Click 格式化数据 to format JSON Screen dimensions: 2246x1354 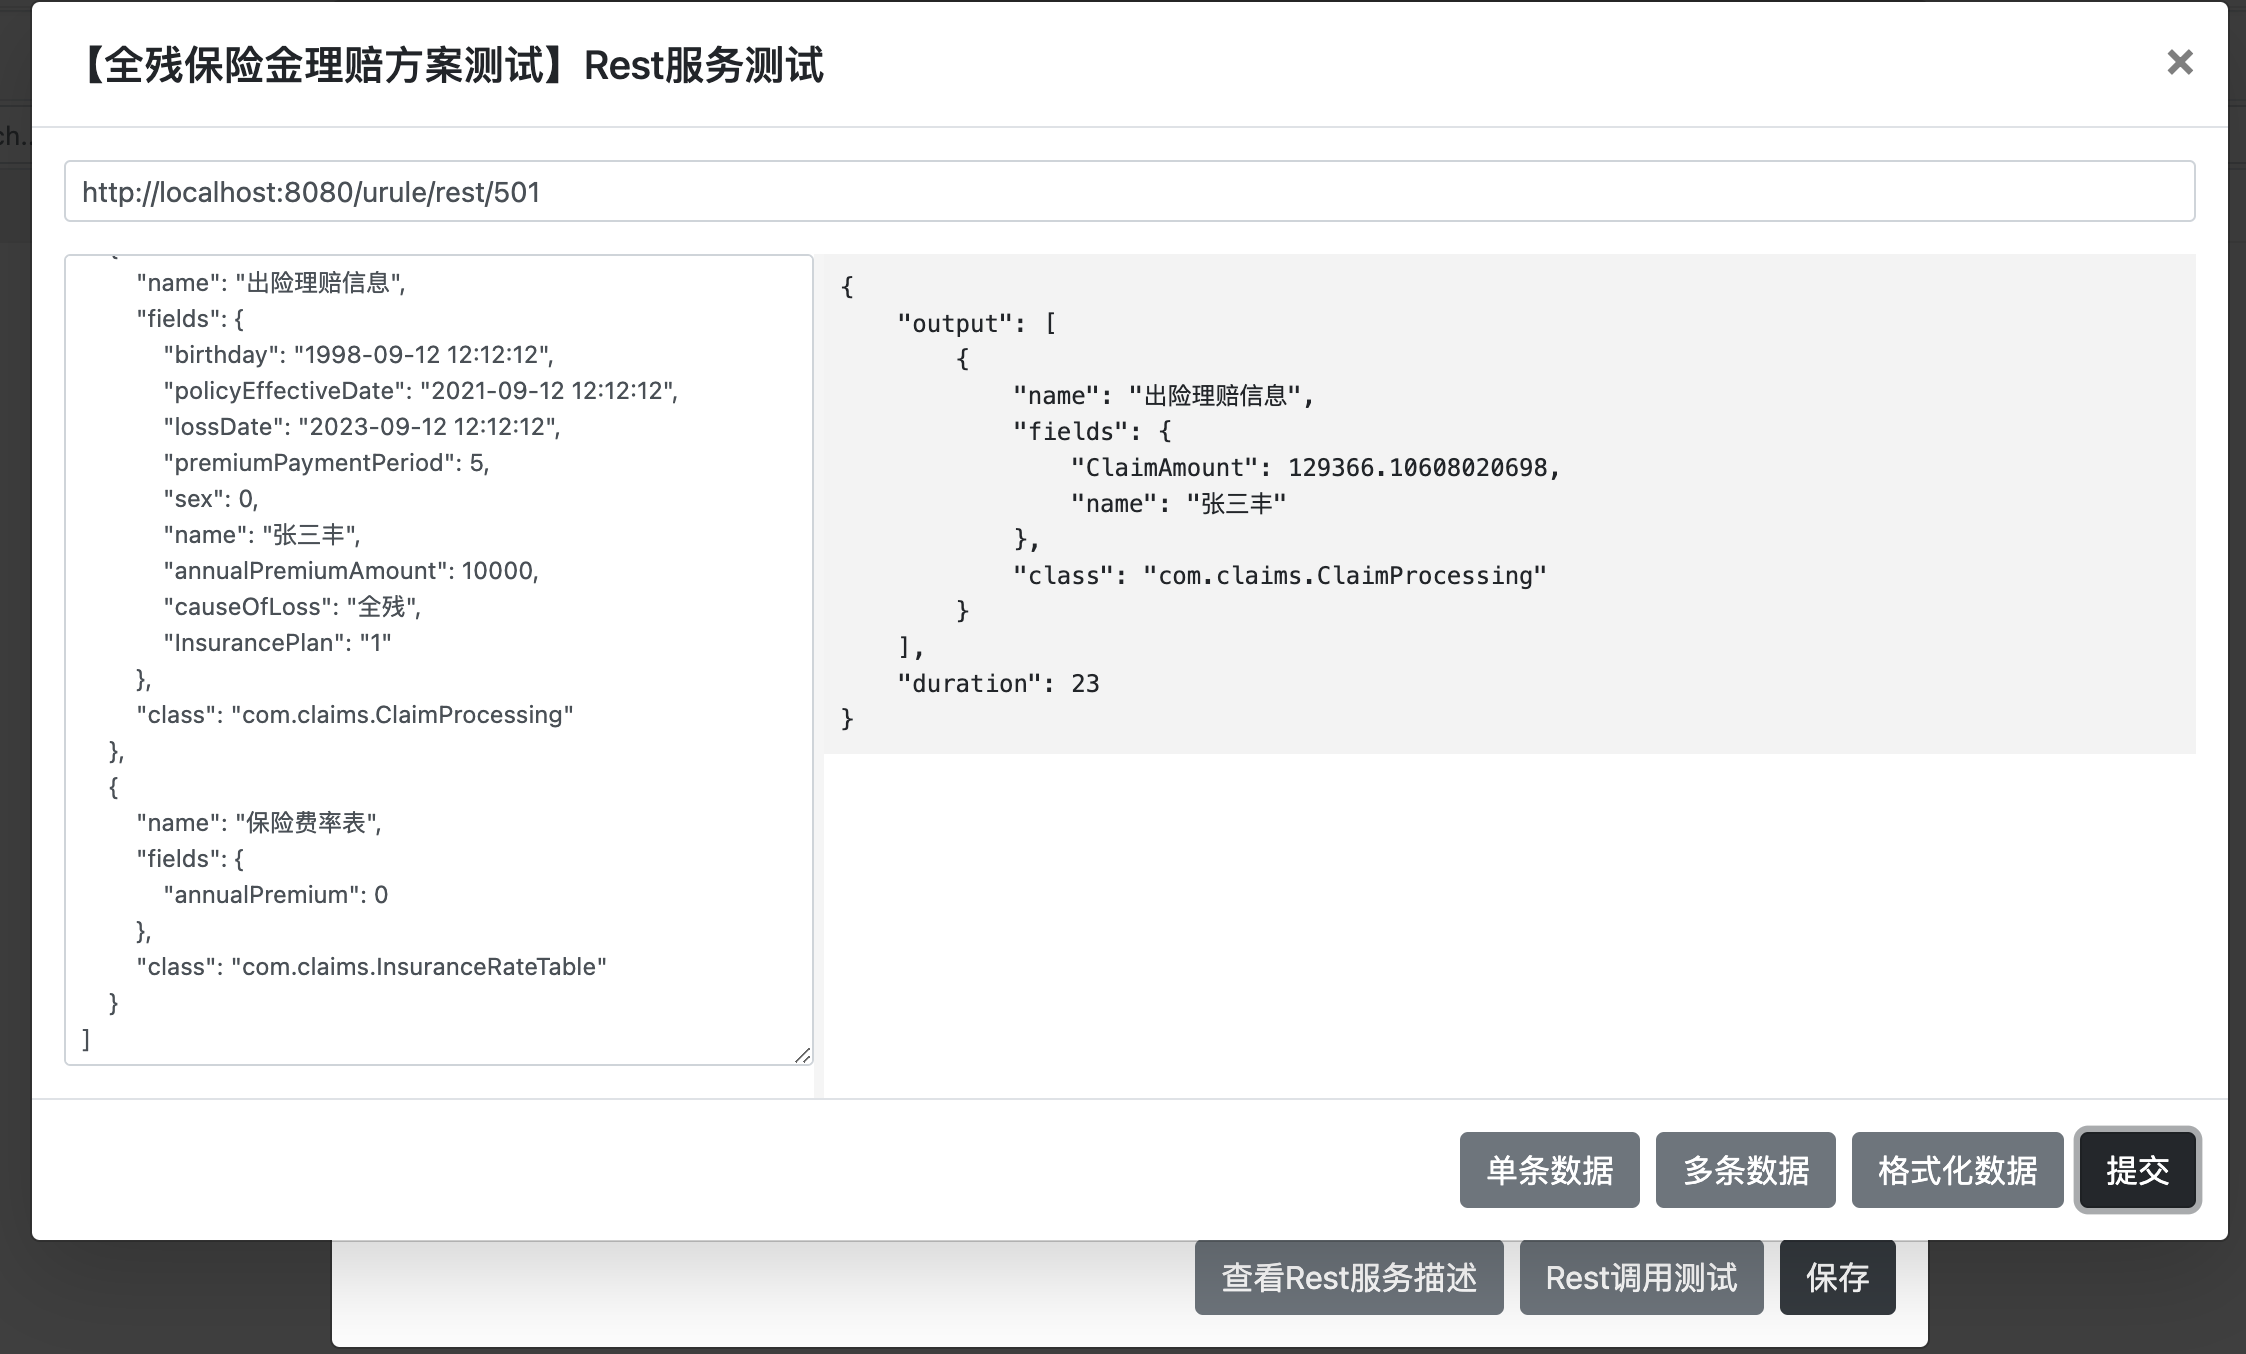pos(1956,1170)
